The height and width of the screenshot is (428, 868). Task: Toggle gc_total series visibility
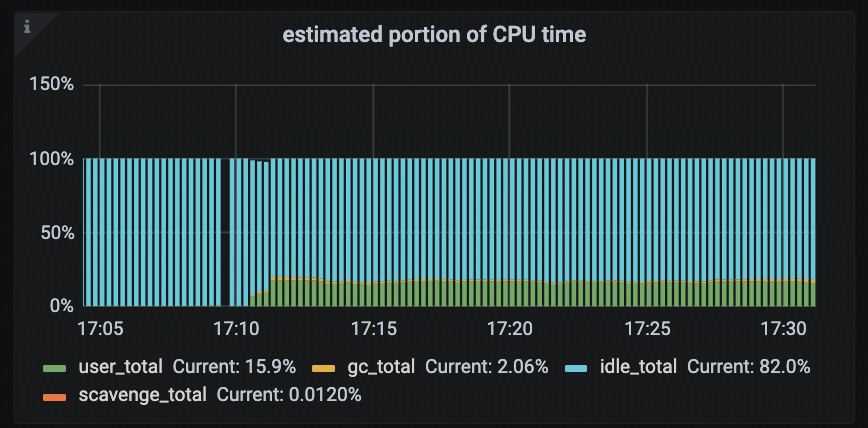(377, 367)
